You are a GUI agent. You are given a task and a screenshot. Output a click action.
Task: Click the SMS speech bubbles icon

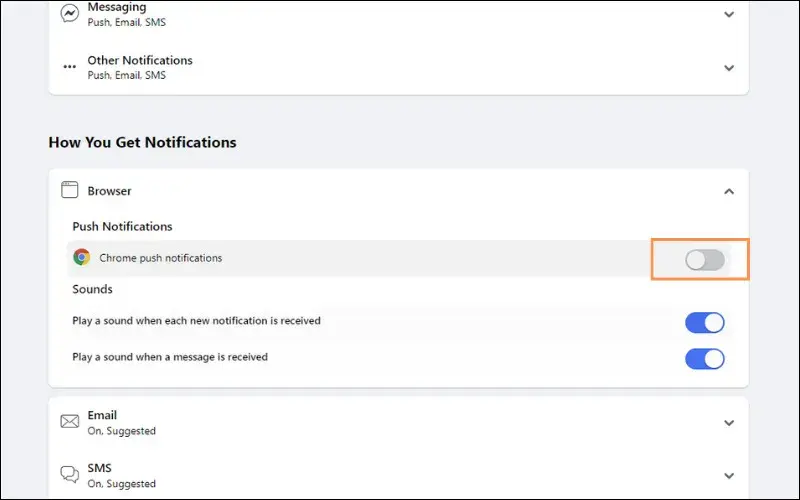pyautogui.click(x=69, y=474)
